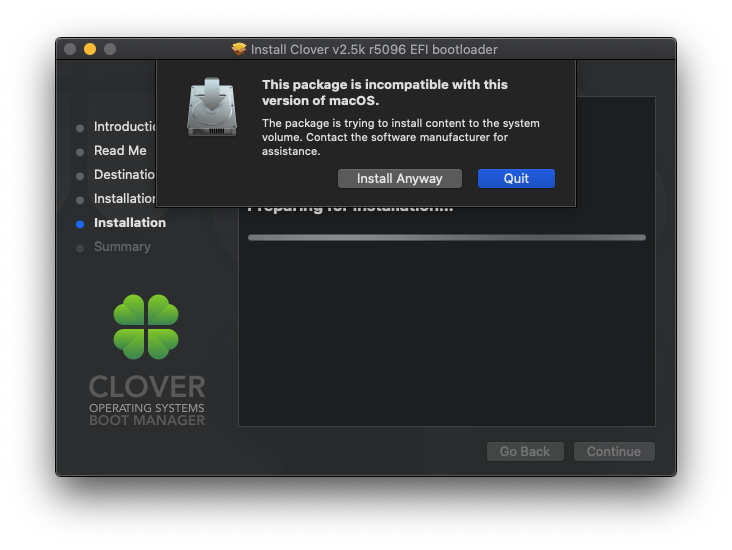Click the window title 'Install Clover v2.5k r5096 EFI bootloader'
This screenshot has width=732, height=550.
(x=374, y=49)
